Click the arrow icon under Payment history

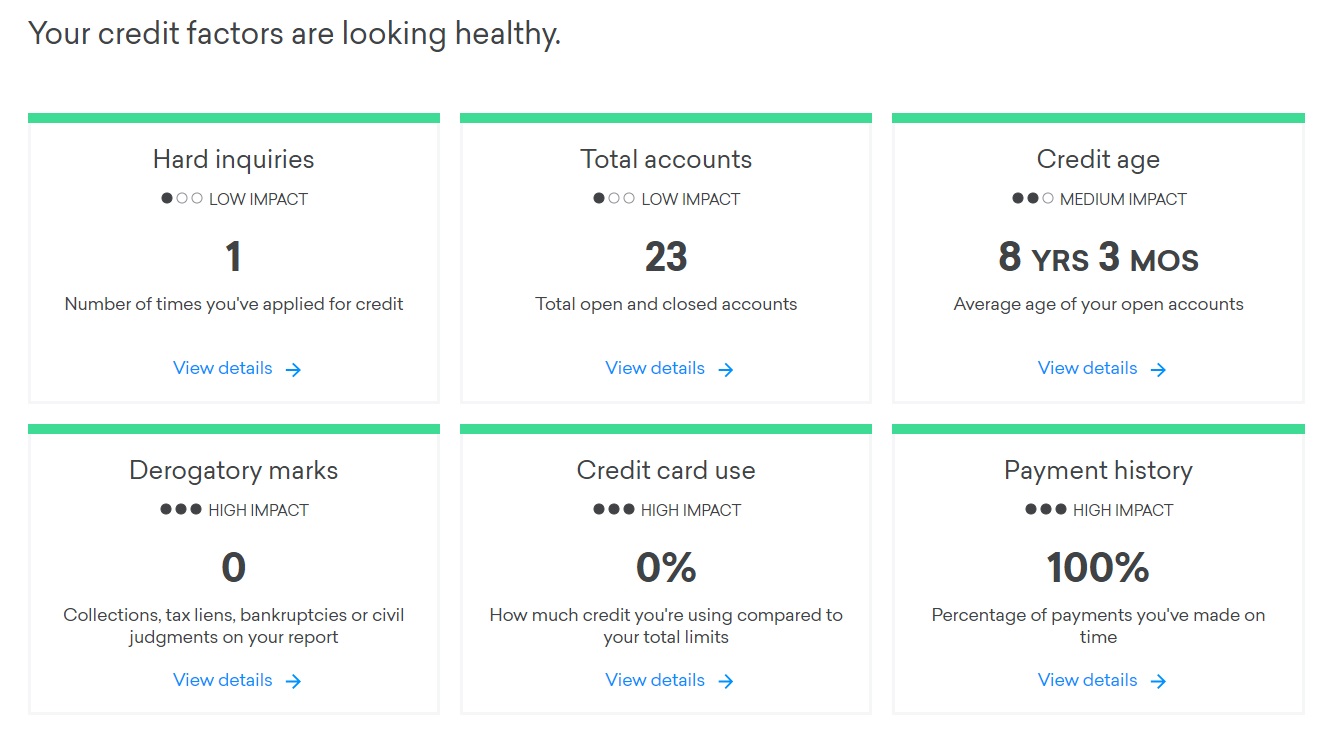coord(1158,681)
